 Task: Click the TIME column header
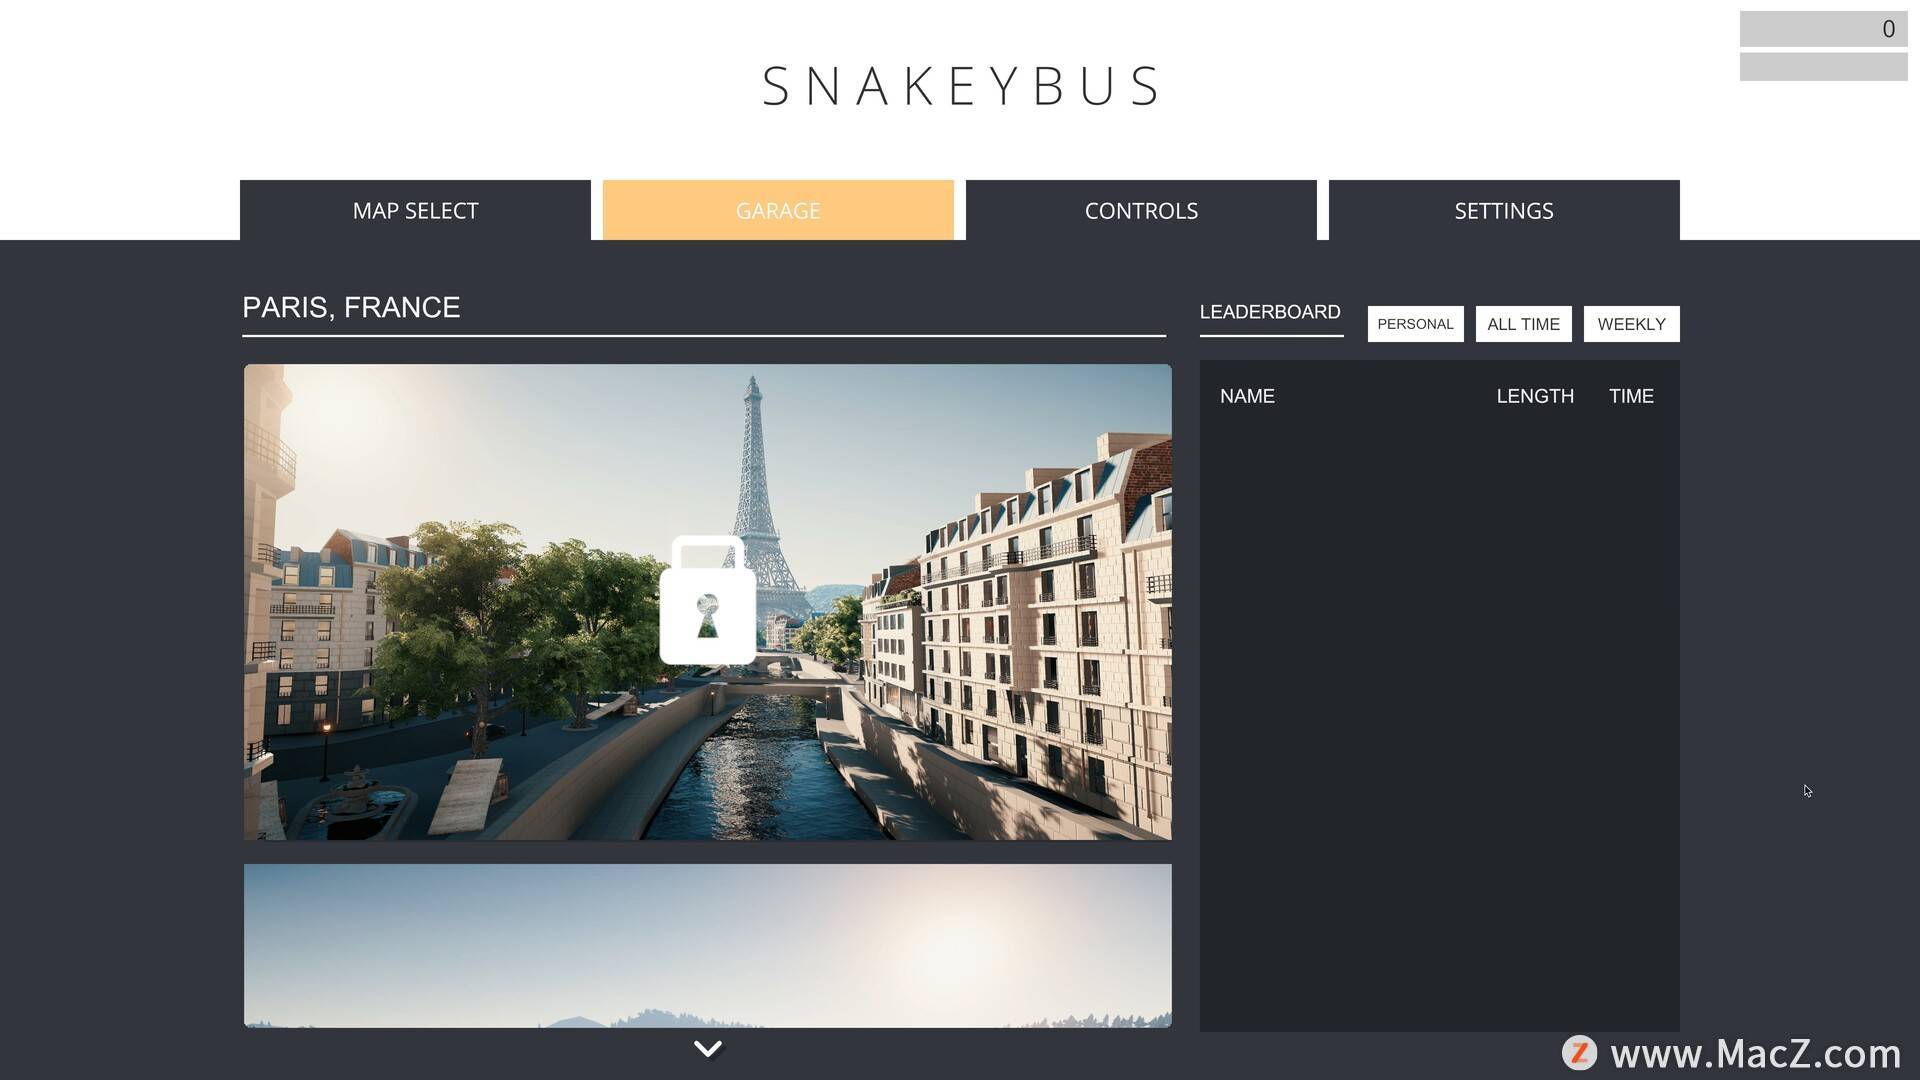1631,396
